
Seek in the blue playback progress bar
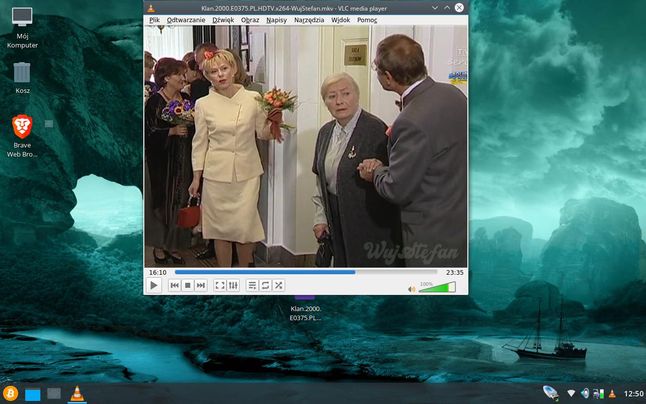click(x=306, y=272)
